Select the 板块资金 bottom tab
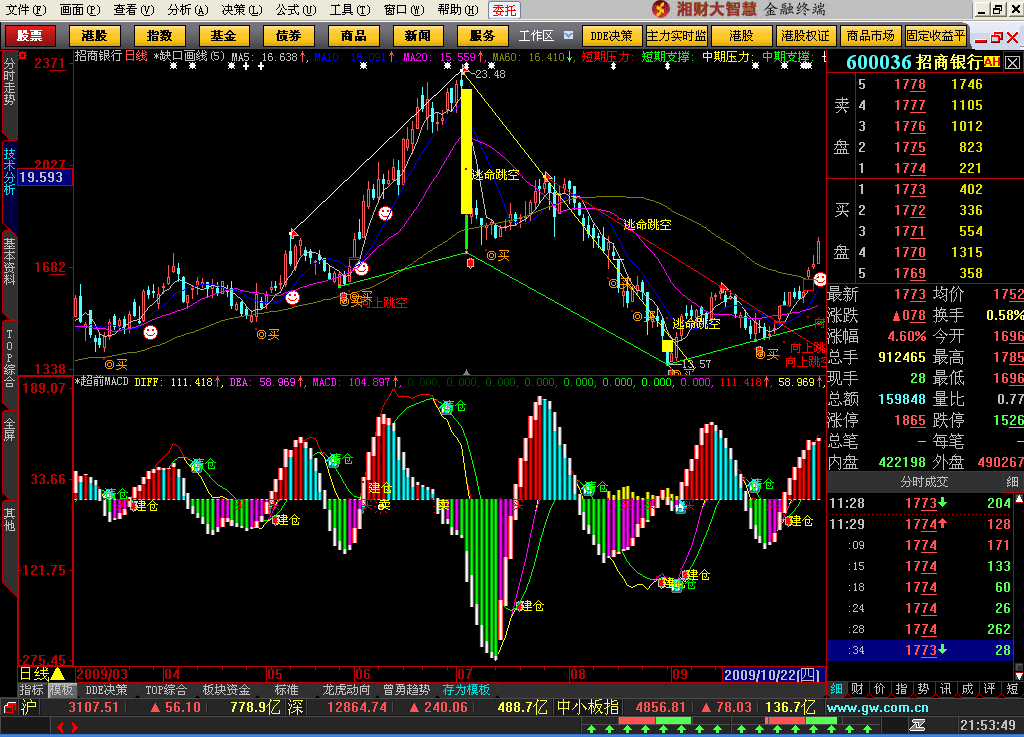Screen dimensions: 1024x737 (x=226, y=690)
